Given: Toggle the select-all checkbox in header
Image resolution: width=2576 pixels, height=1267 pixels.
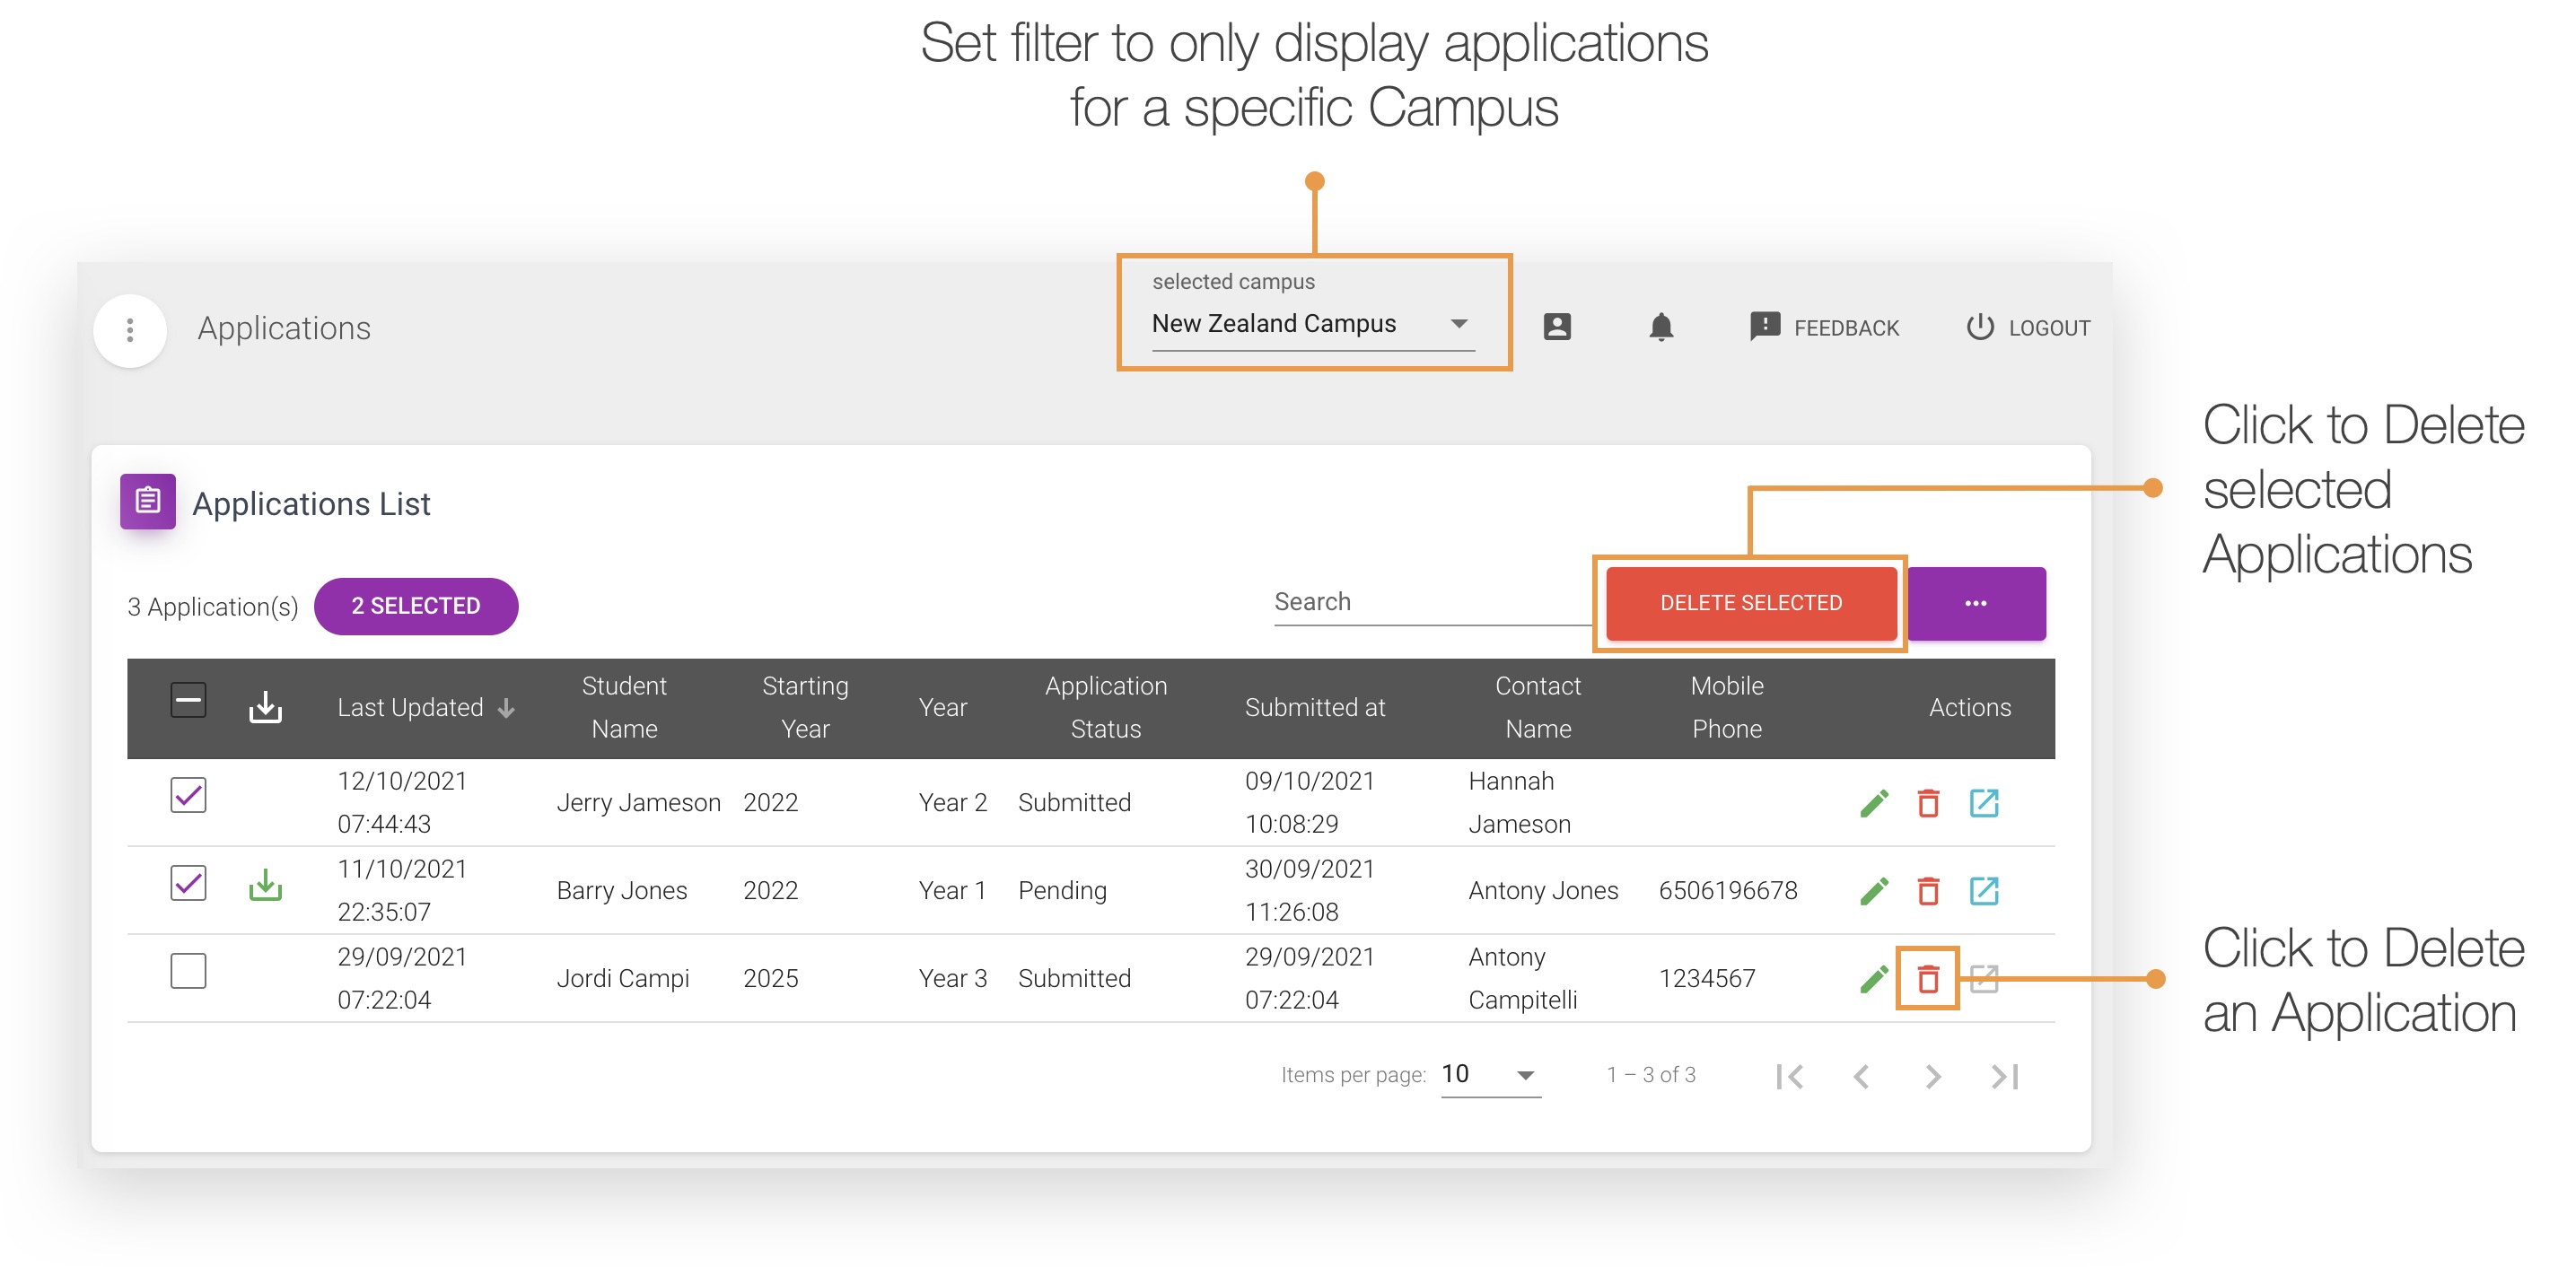Looking at the screenshot, I should click(x=188, y=699).
